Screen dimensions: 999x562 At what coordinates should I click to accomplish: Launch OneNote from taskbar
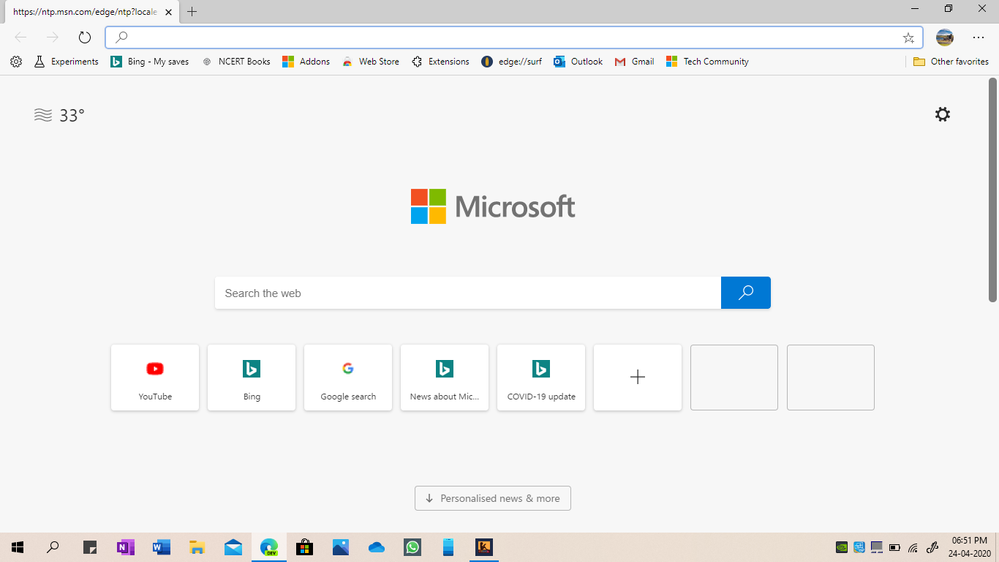126,547
